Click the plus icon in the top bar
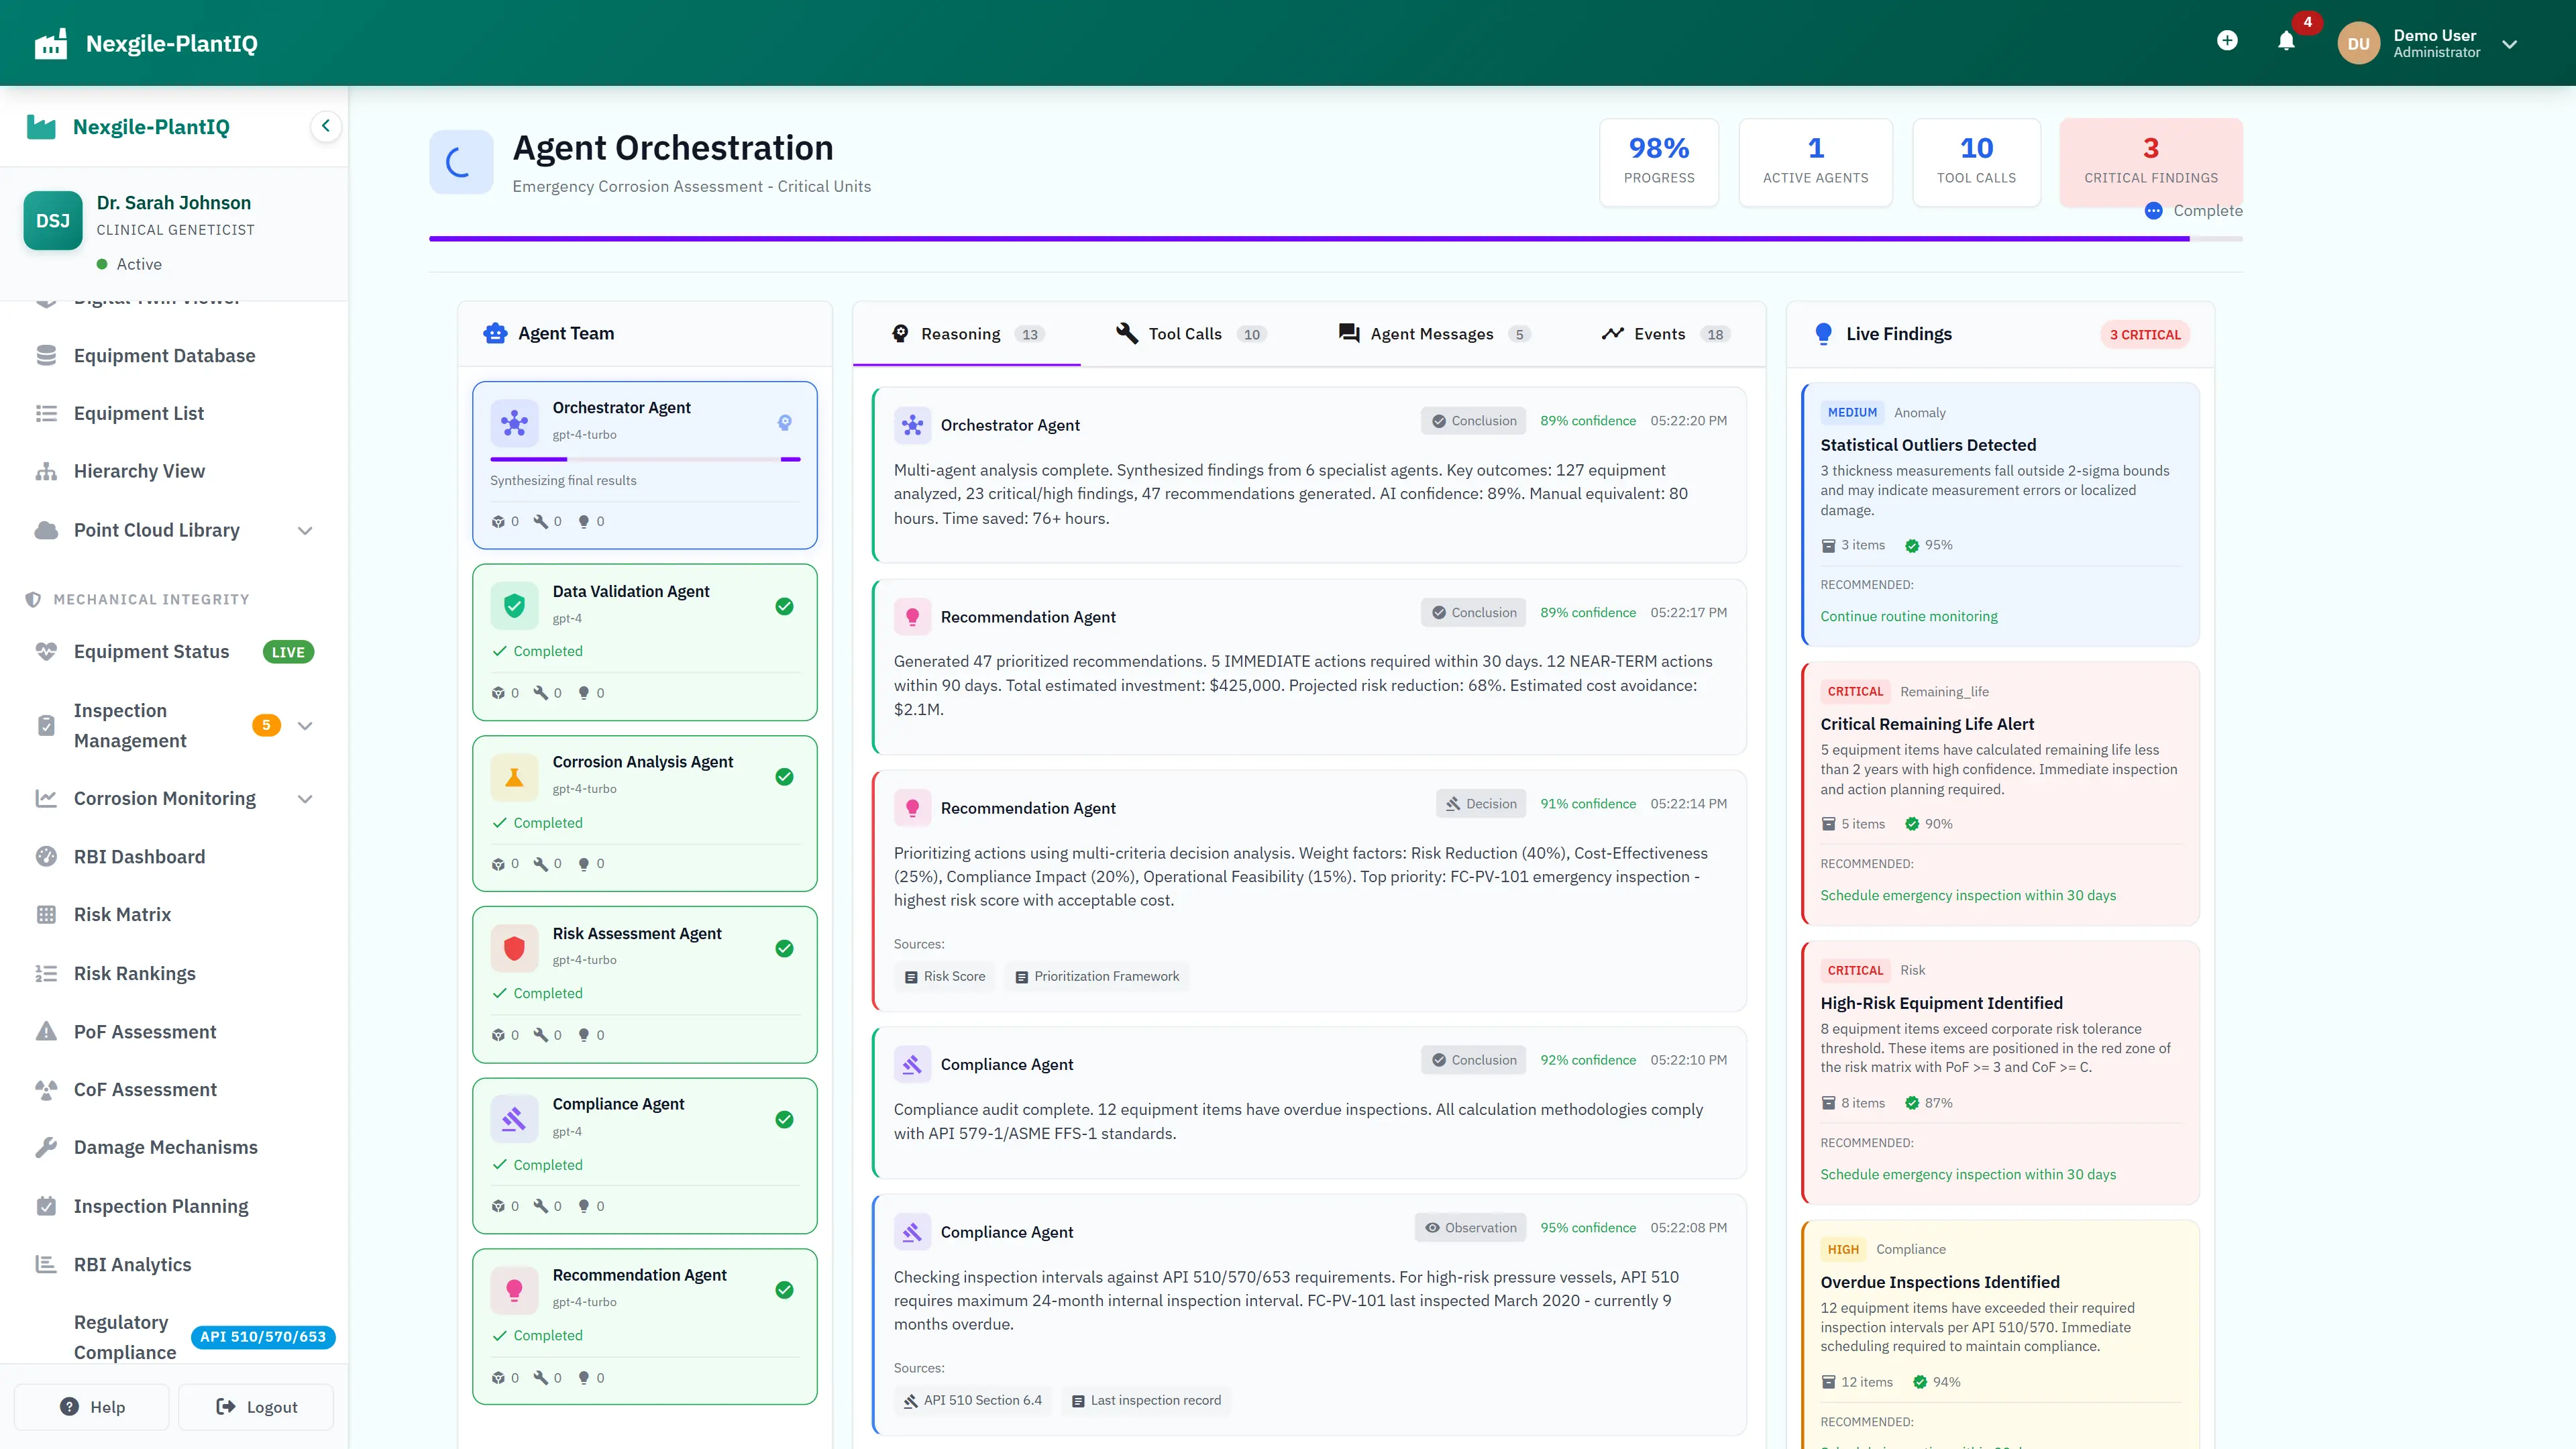Image resolution: width=2576 pixels, height=1449 pixels. coord(2228,40)
